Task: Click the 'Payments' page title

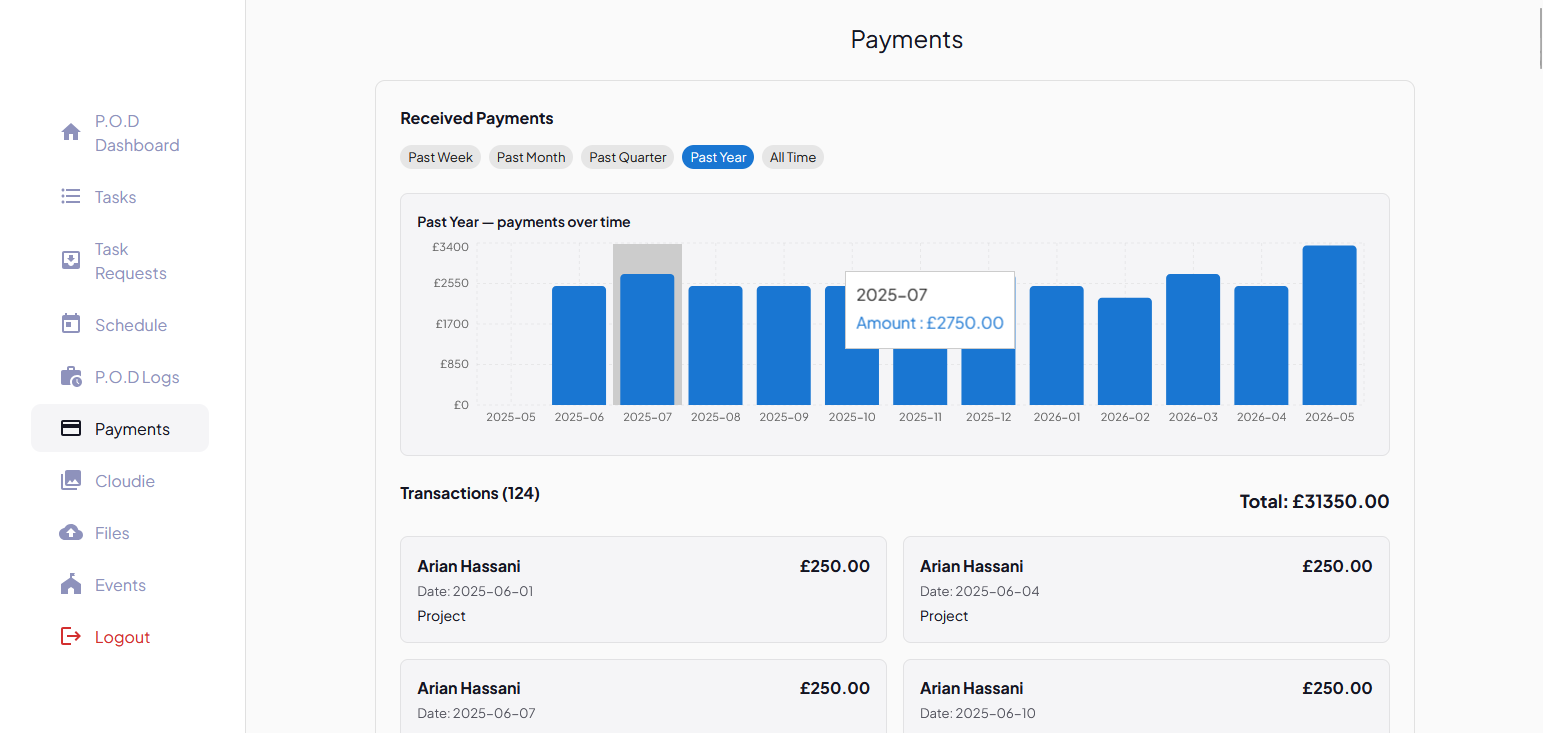Action: click(x=907, y=39)
